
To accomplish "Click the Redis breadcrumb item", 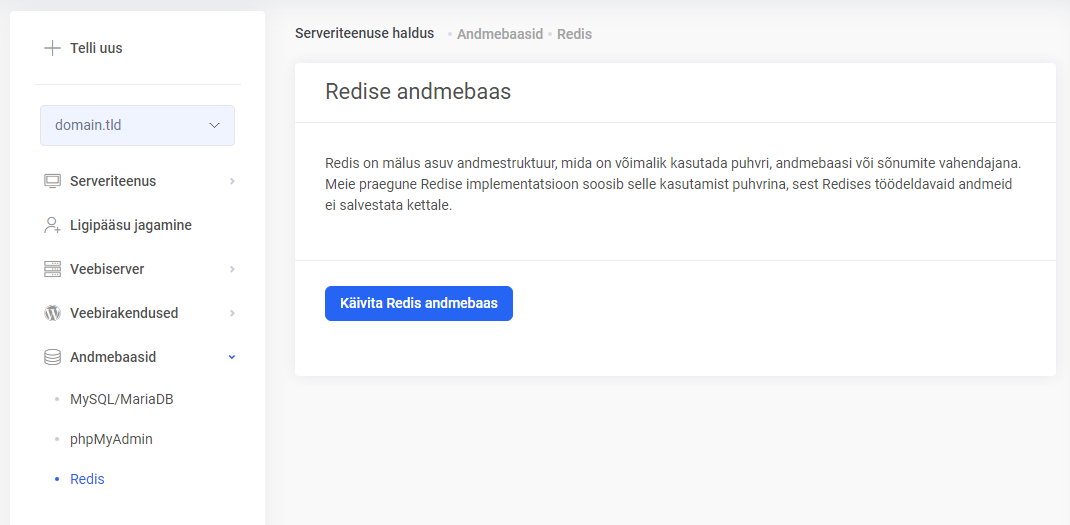I will pos(574,34).
